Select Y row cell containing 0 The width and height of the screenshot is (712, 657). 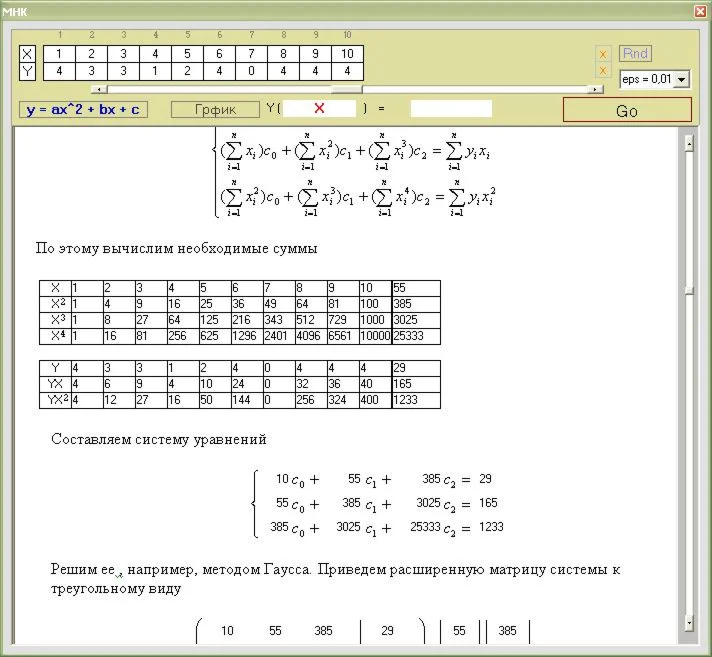[x=251, y=71]
